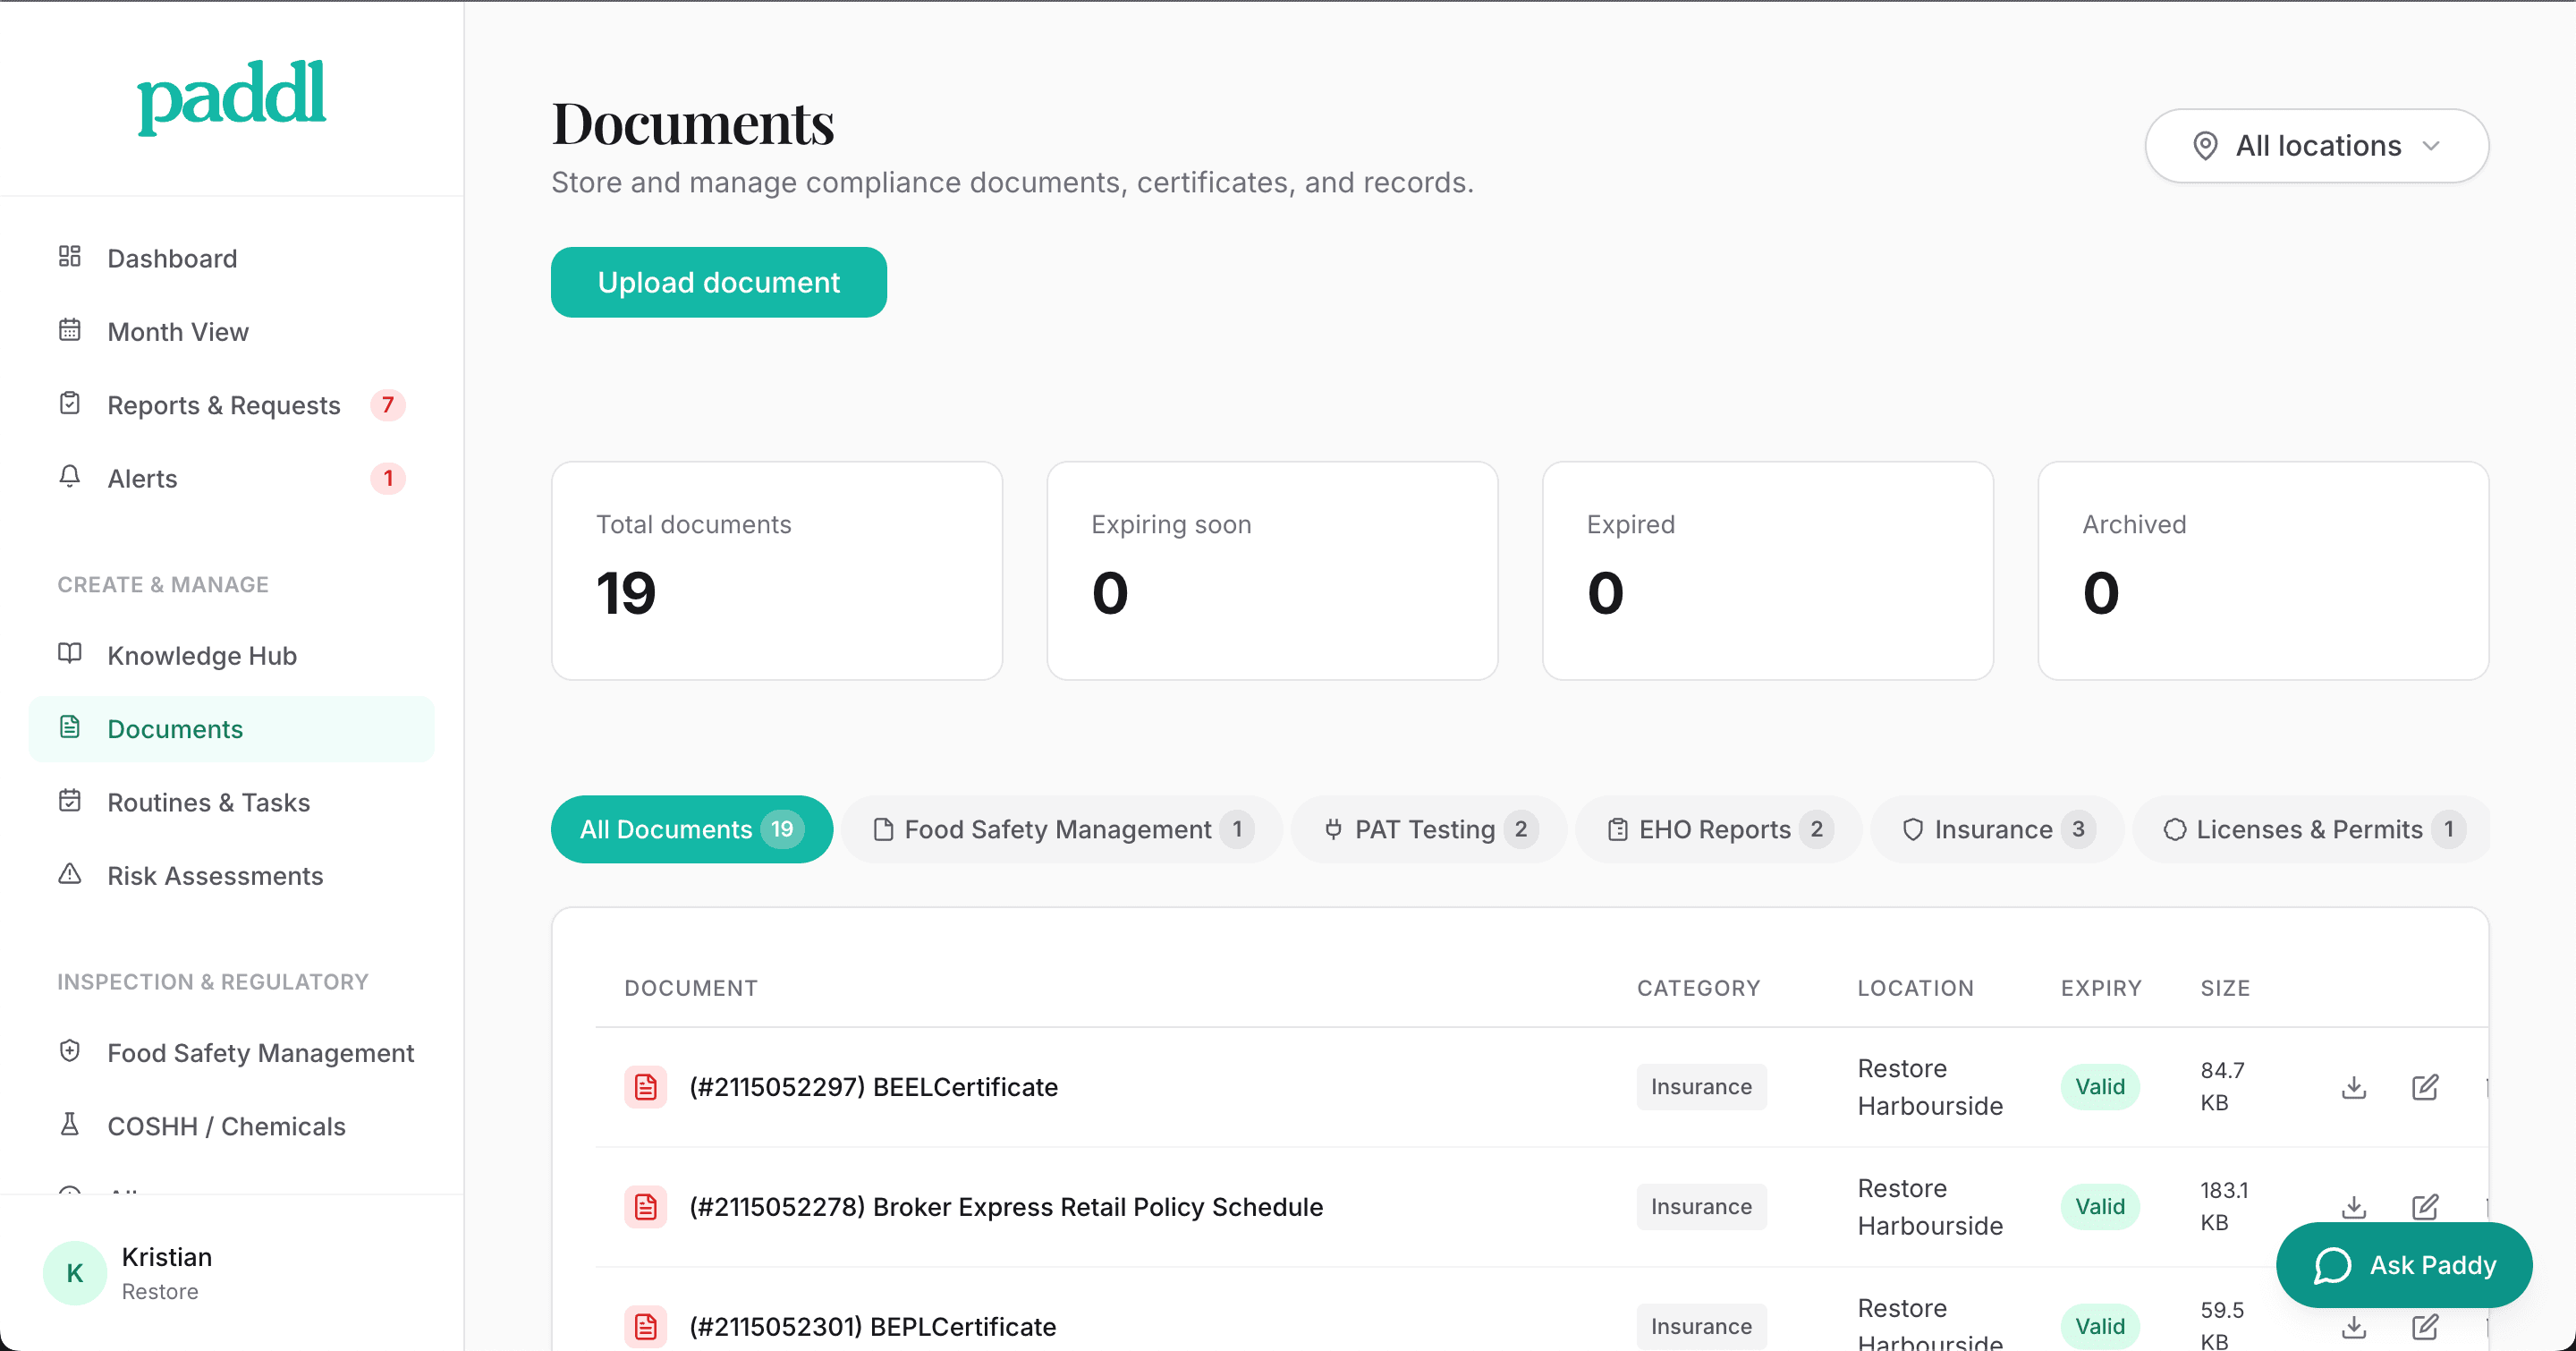This screenshot has width=2576, height=1351.
Task: Switch to the EHO Reports filter tab
Action: tap(1717, 829)
